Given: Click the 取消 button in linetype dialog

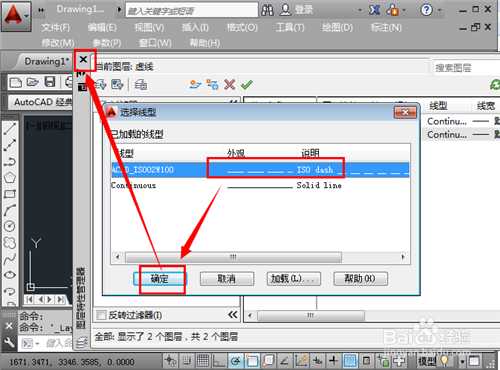Looking at the screenshot, I should tap(227, 279).
